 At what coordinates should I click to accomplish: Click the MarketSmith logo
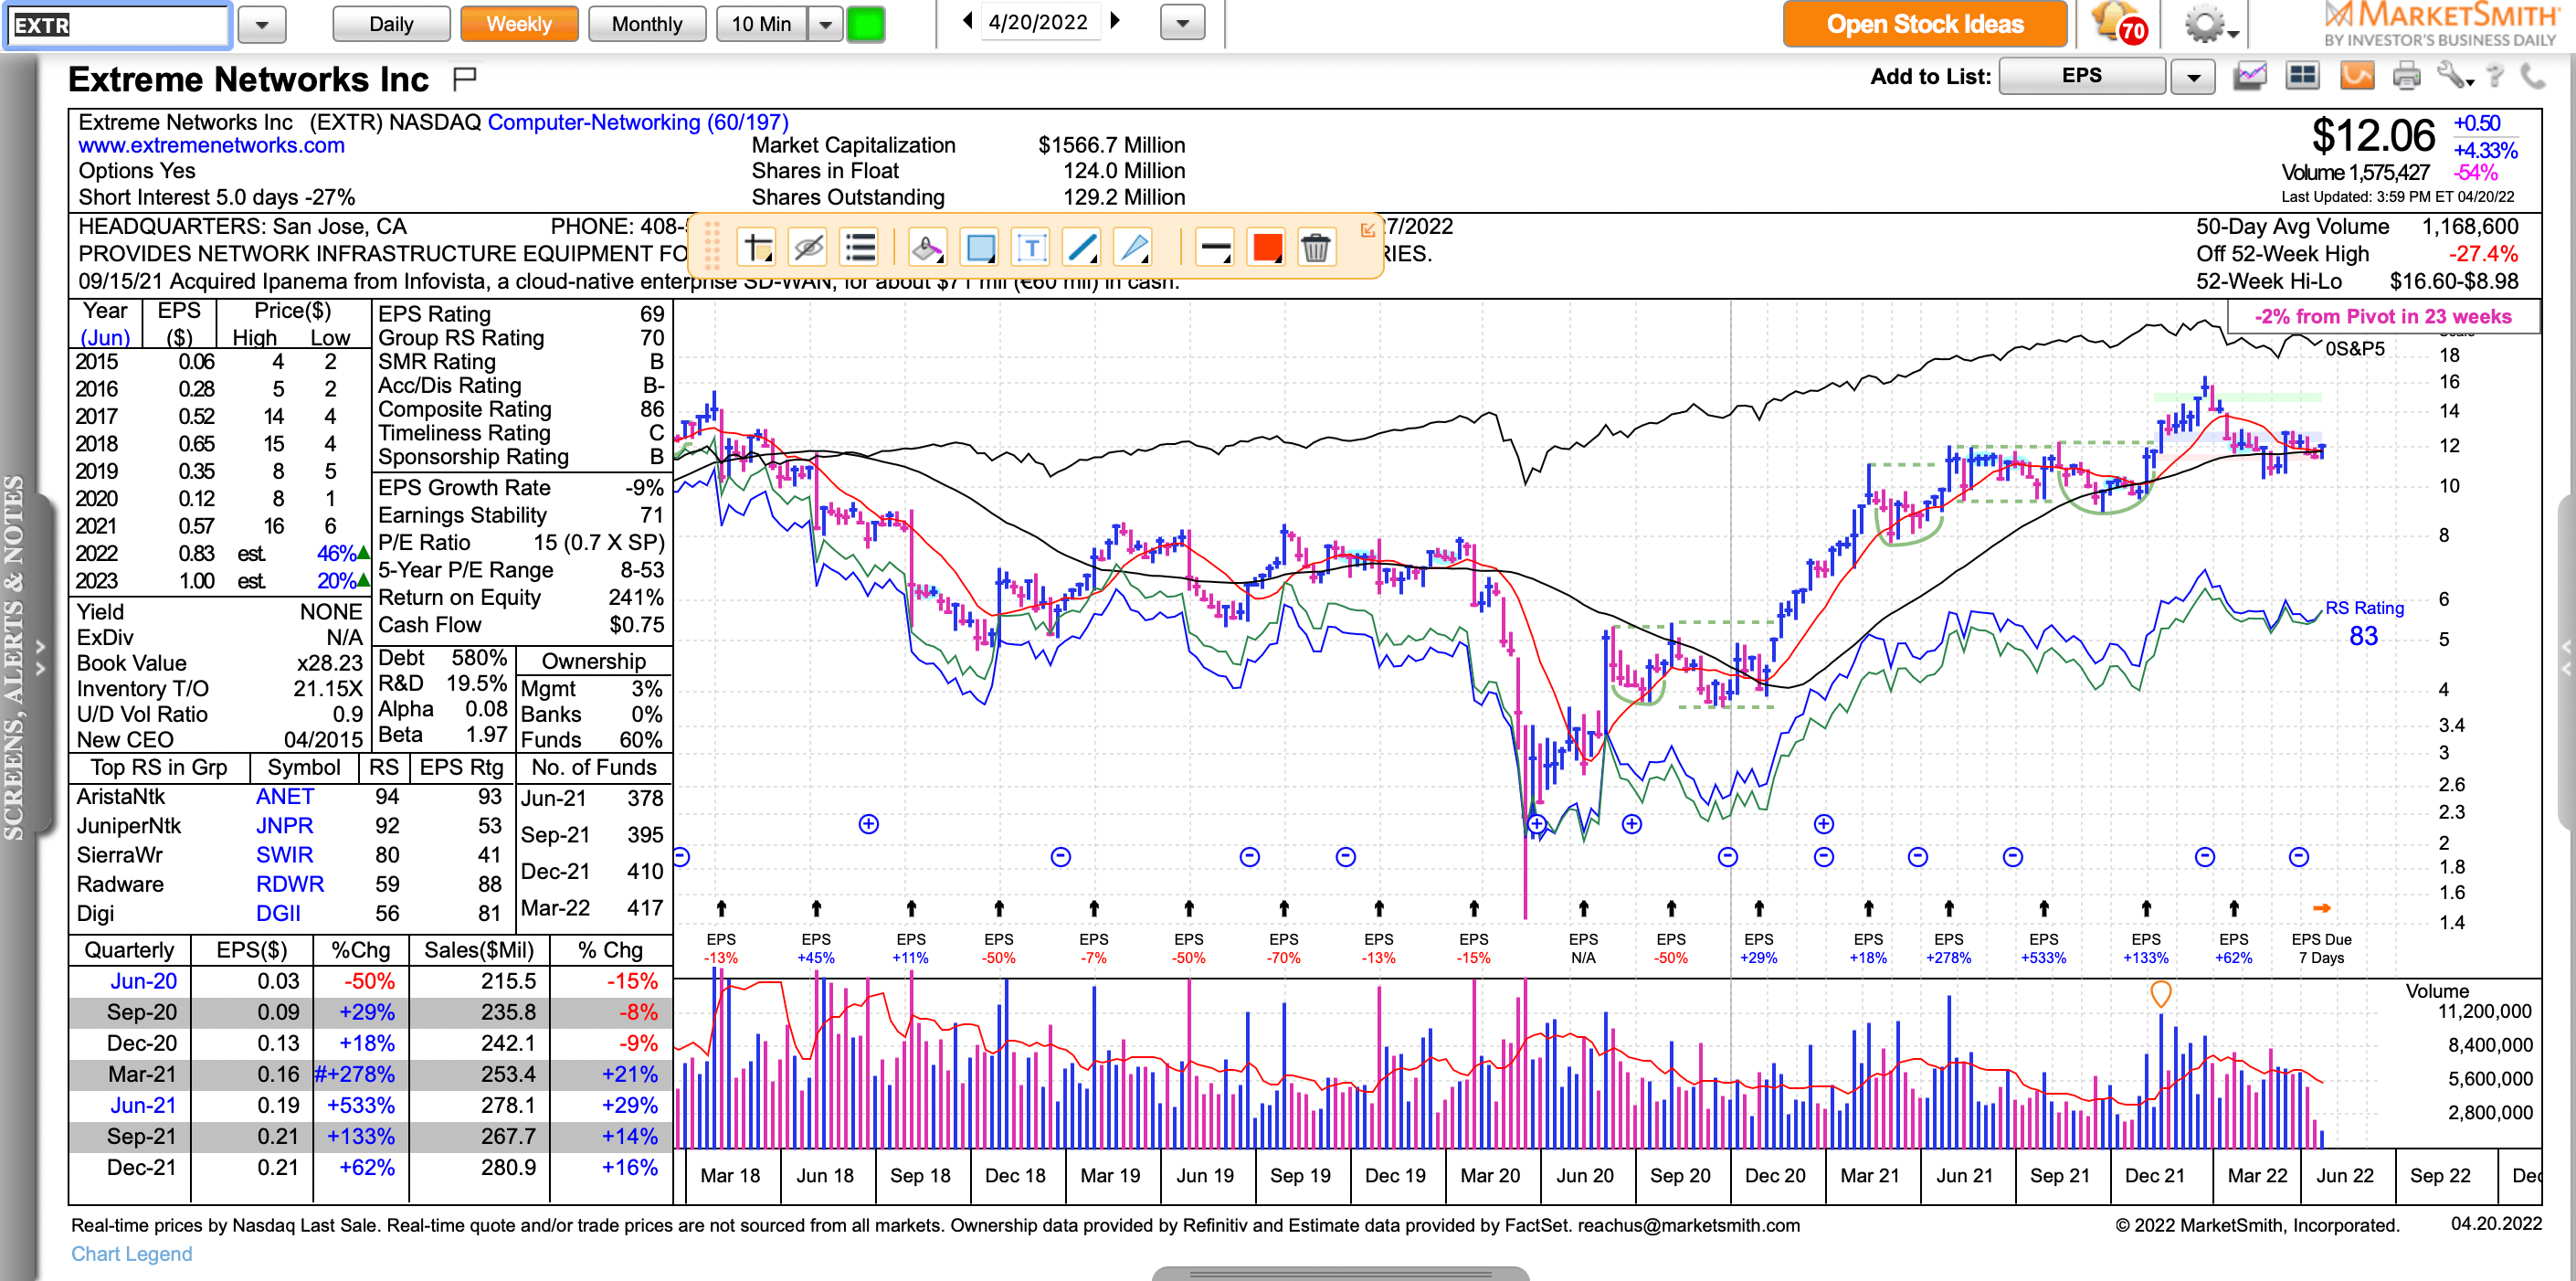click(x=2440, y=24)
